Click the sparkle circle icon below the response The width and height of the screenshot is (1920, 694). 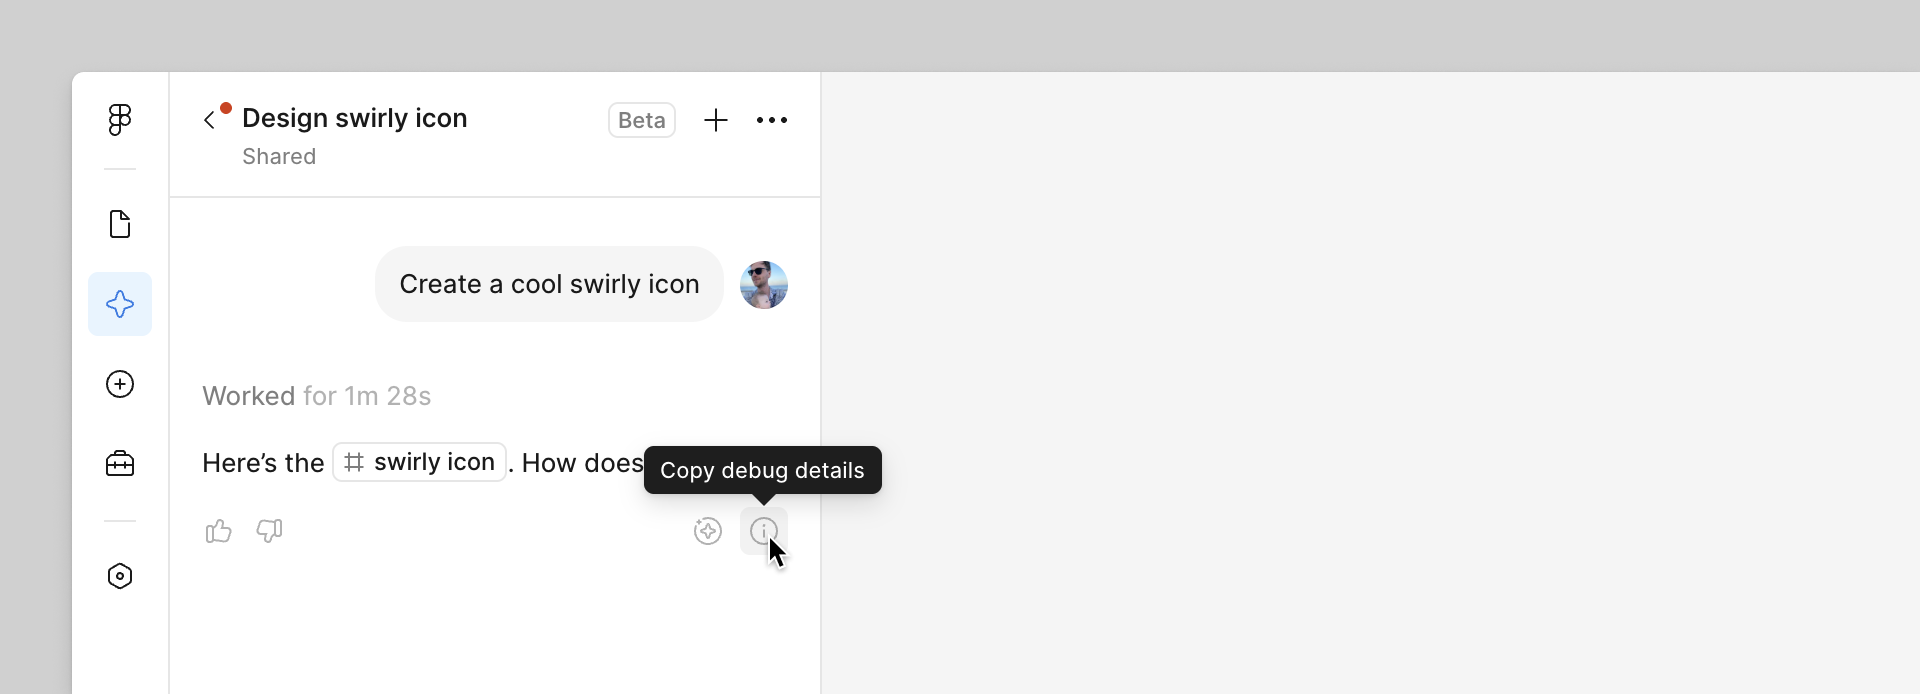pyautogui.click(x=708, y=531)
